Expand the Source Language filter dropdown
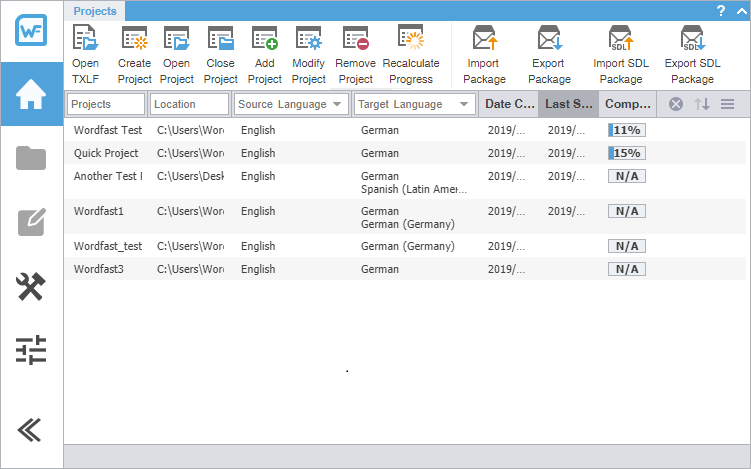This screenshot has width=751, height=469. click(338, 104)
